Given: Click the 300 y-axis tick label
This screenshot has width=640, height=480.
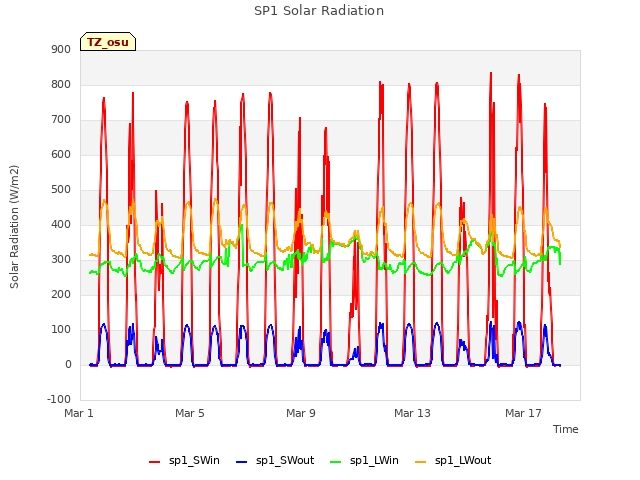Looking at the screenshot, I should (x=61, y=260).
